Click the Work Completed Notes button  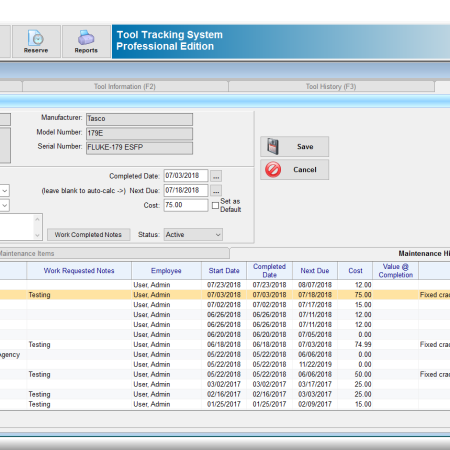click(x=88, y=235)
